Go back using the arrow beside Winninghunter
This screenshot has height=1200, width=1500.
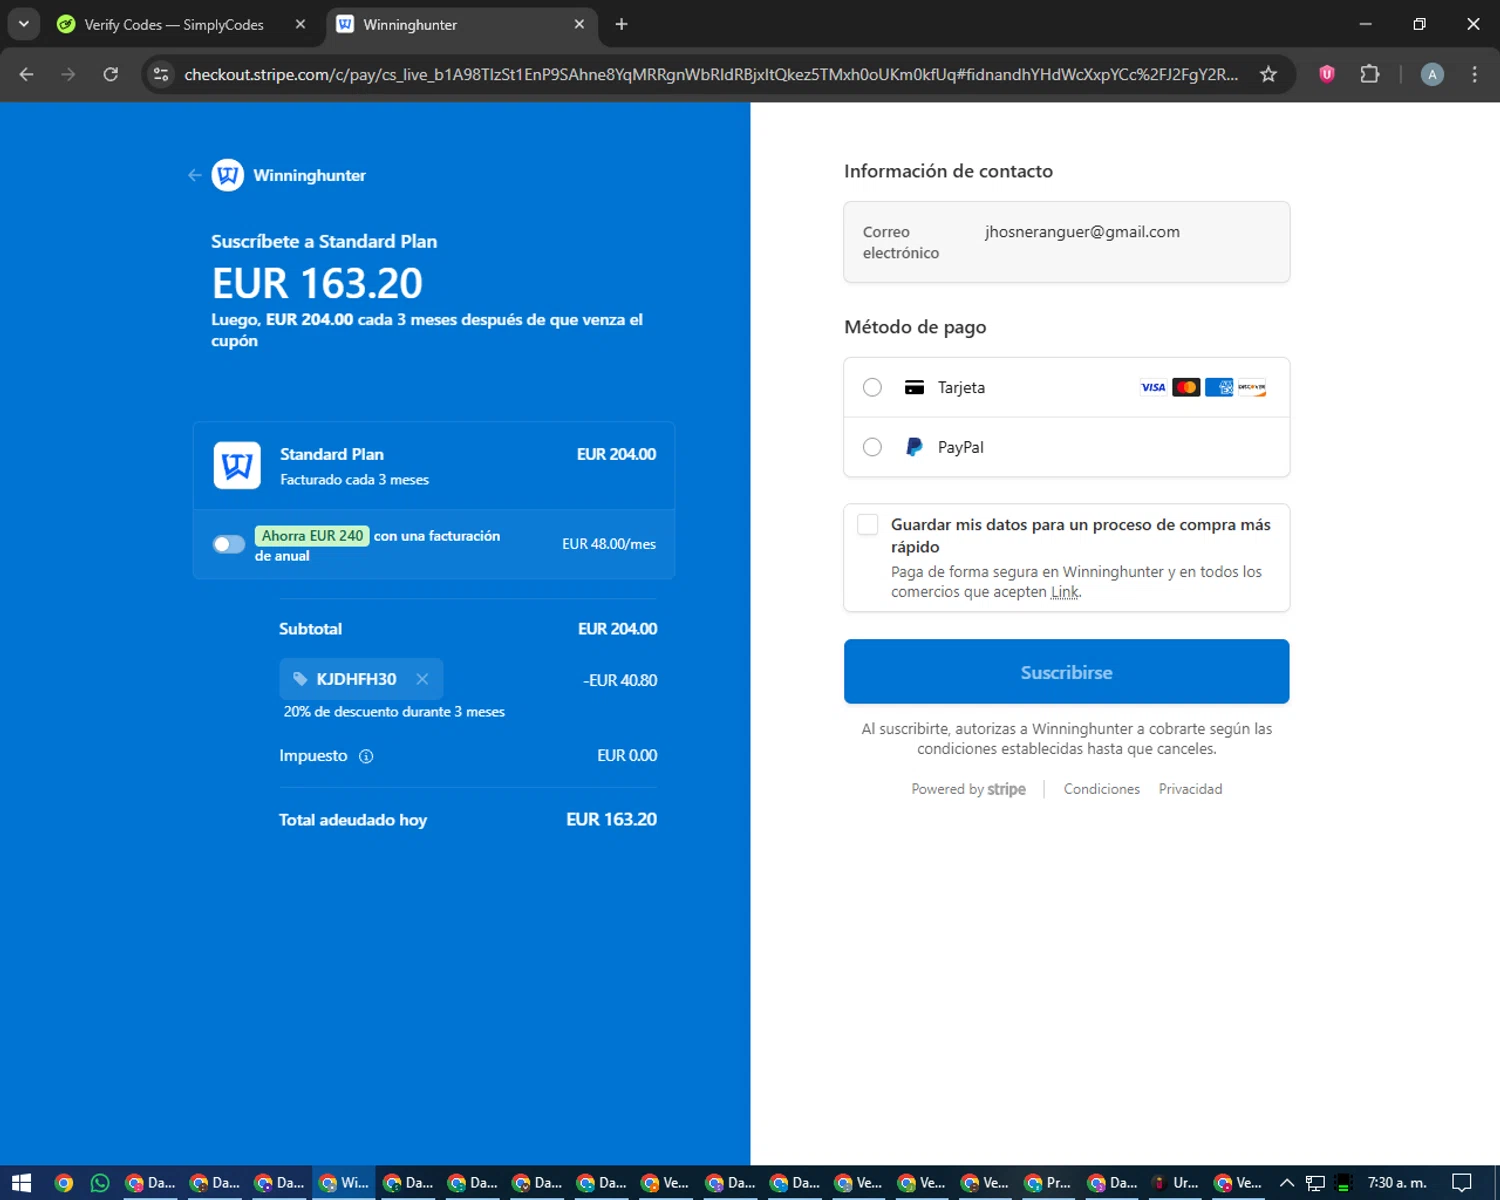point(195,175)
